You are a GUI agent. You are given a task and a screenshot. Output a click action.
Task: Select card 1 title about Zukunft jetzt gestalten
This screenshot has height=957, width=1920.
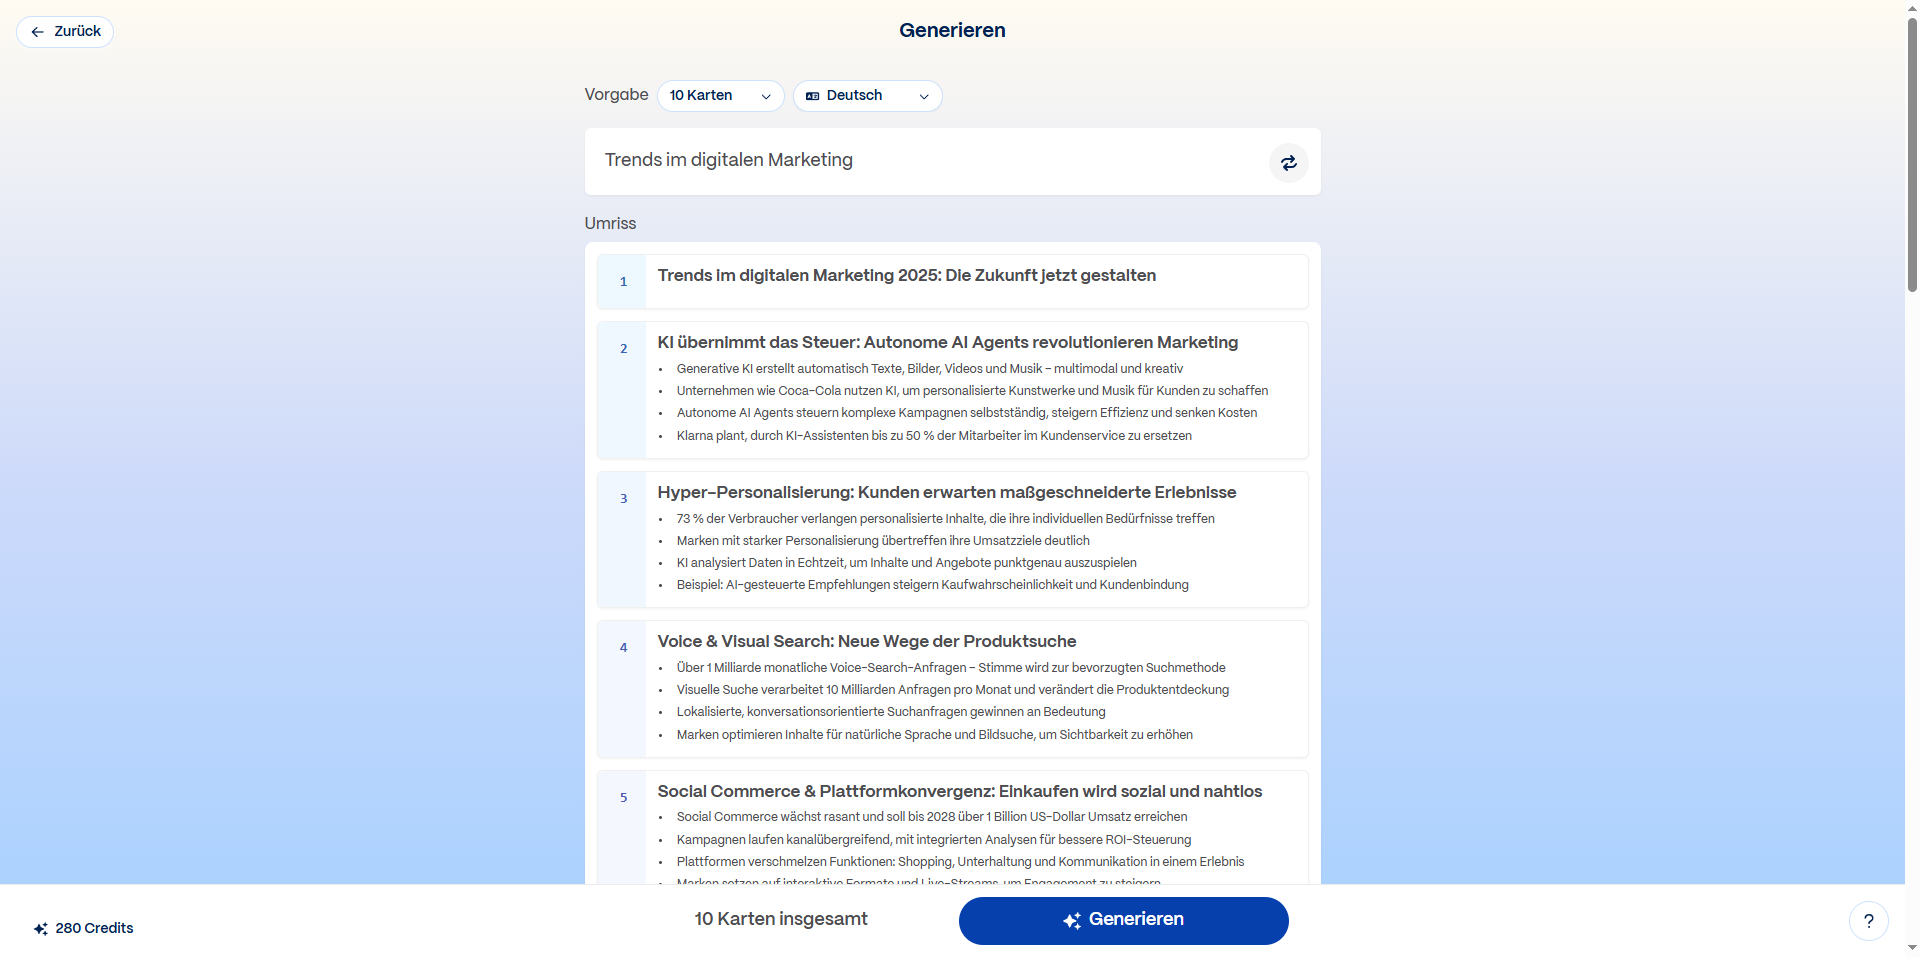tap(906, 276)
